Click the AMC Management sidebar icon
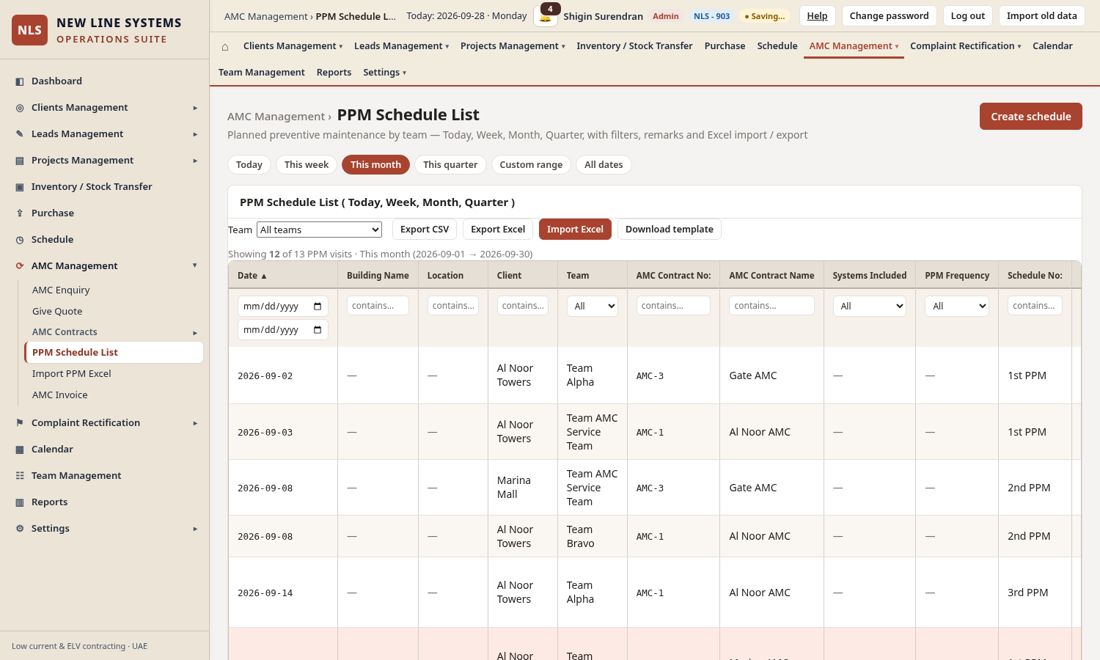This screenshot has height=660, width=1100. coord(20,266)
